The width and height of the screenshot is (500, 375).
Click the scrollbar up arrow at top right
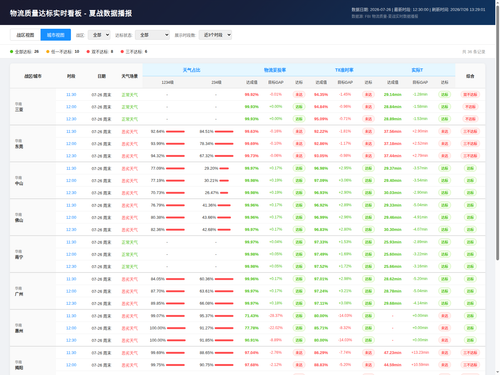click(x=497, y=2)
